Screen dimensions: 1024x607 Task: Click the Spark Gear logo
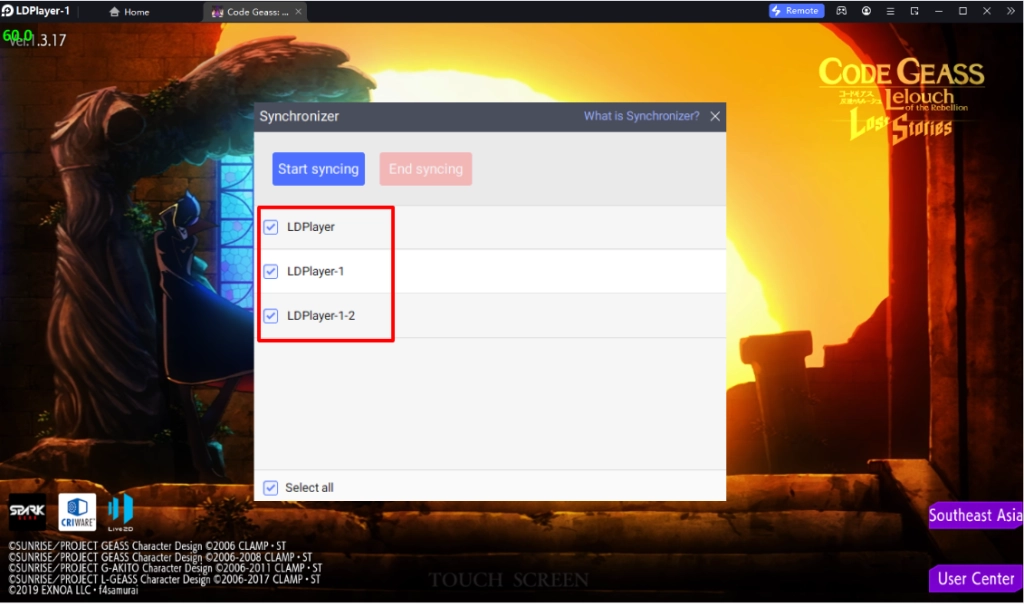26,512
